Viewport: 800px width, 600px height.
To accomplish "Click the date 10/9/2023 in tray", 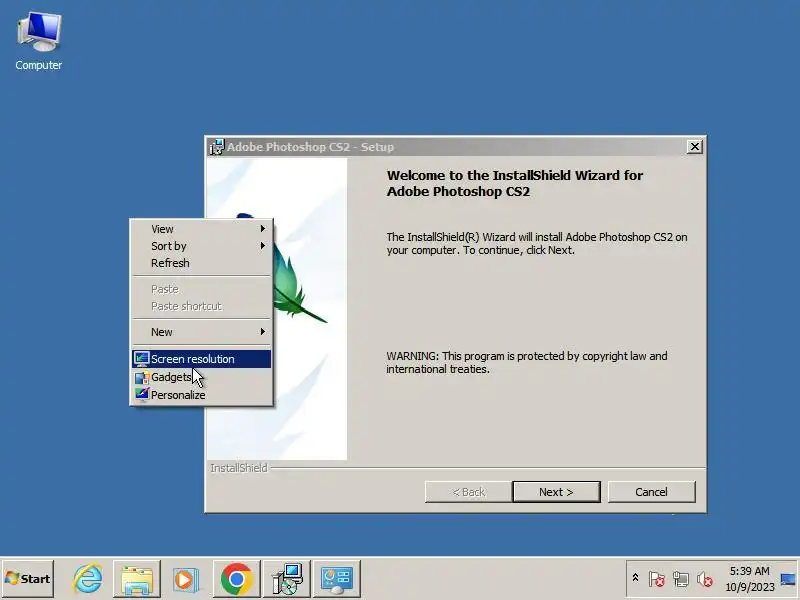I will click(x=749, y=587).
